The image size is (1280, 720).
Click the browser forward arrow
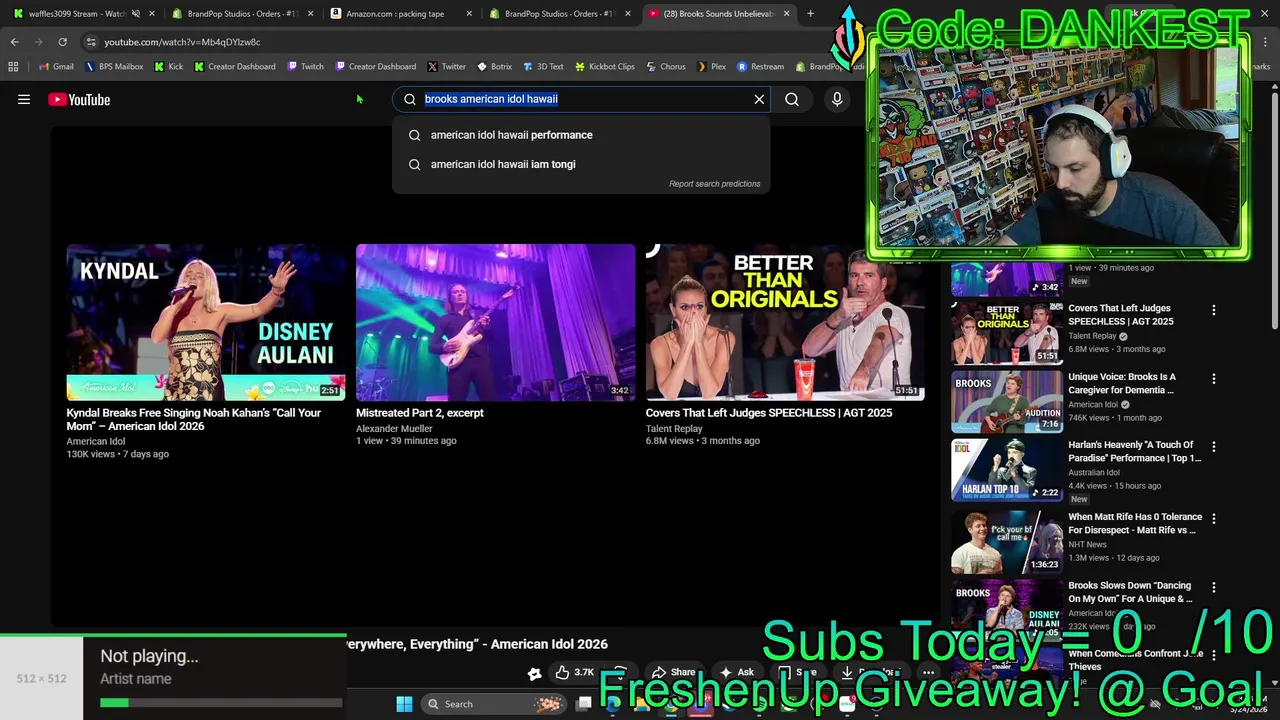(x=38, y=42)
